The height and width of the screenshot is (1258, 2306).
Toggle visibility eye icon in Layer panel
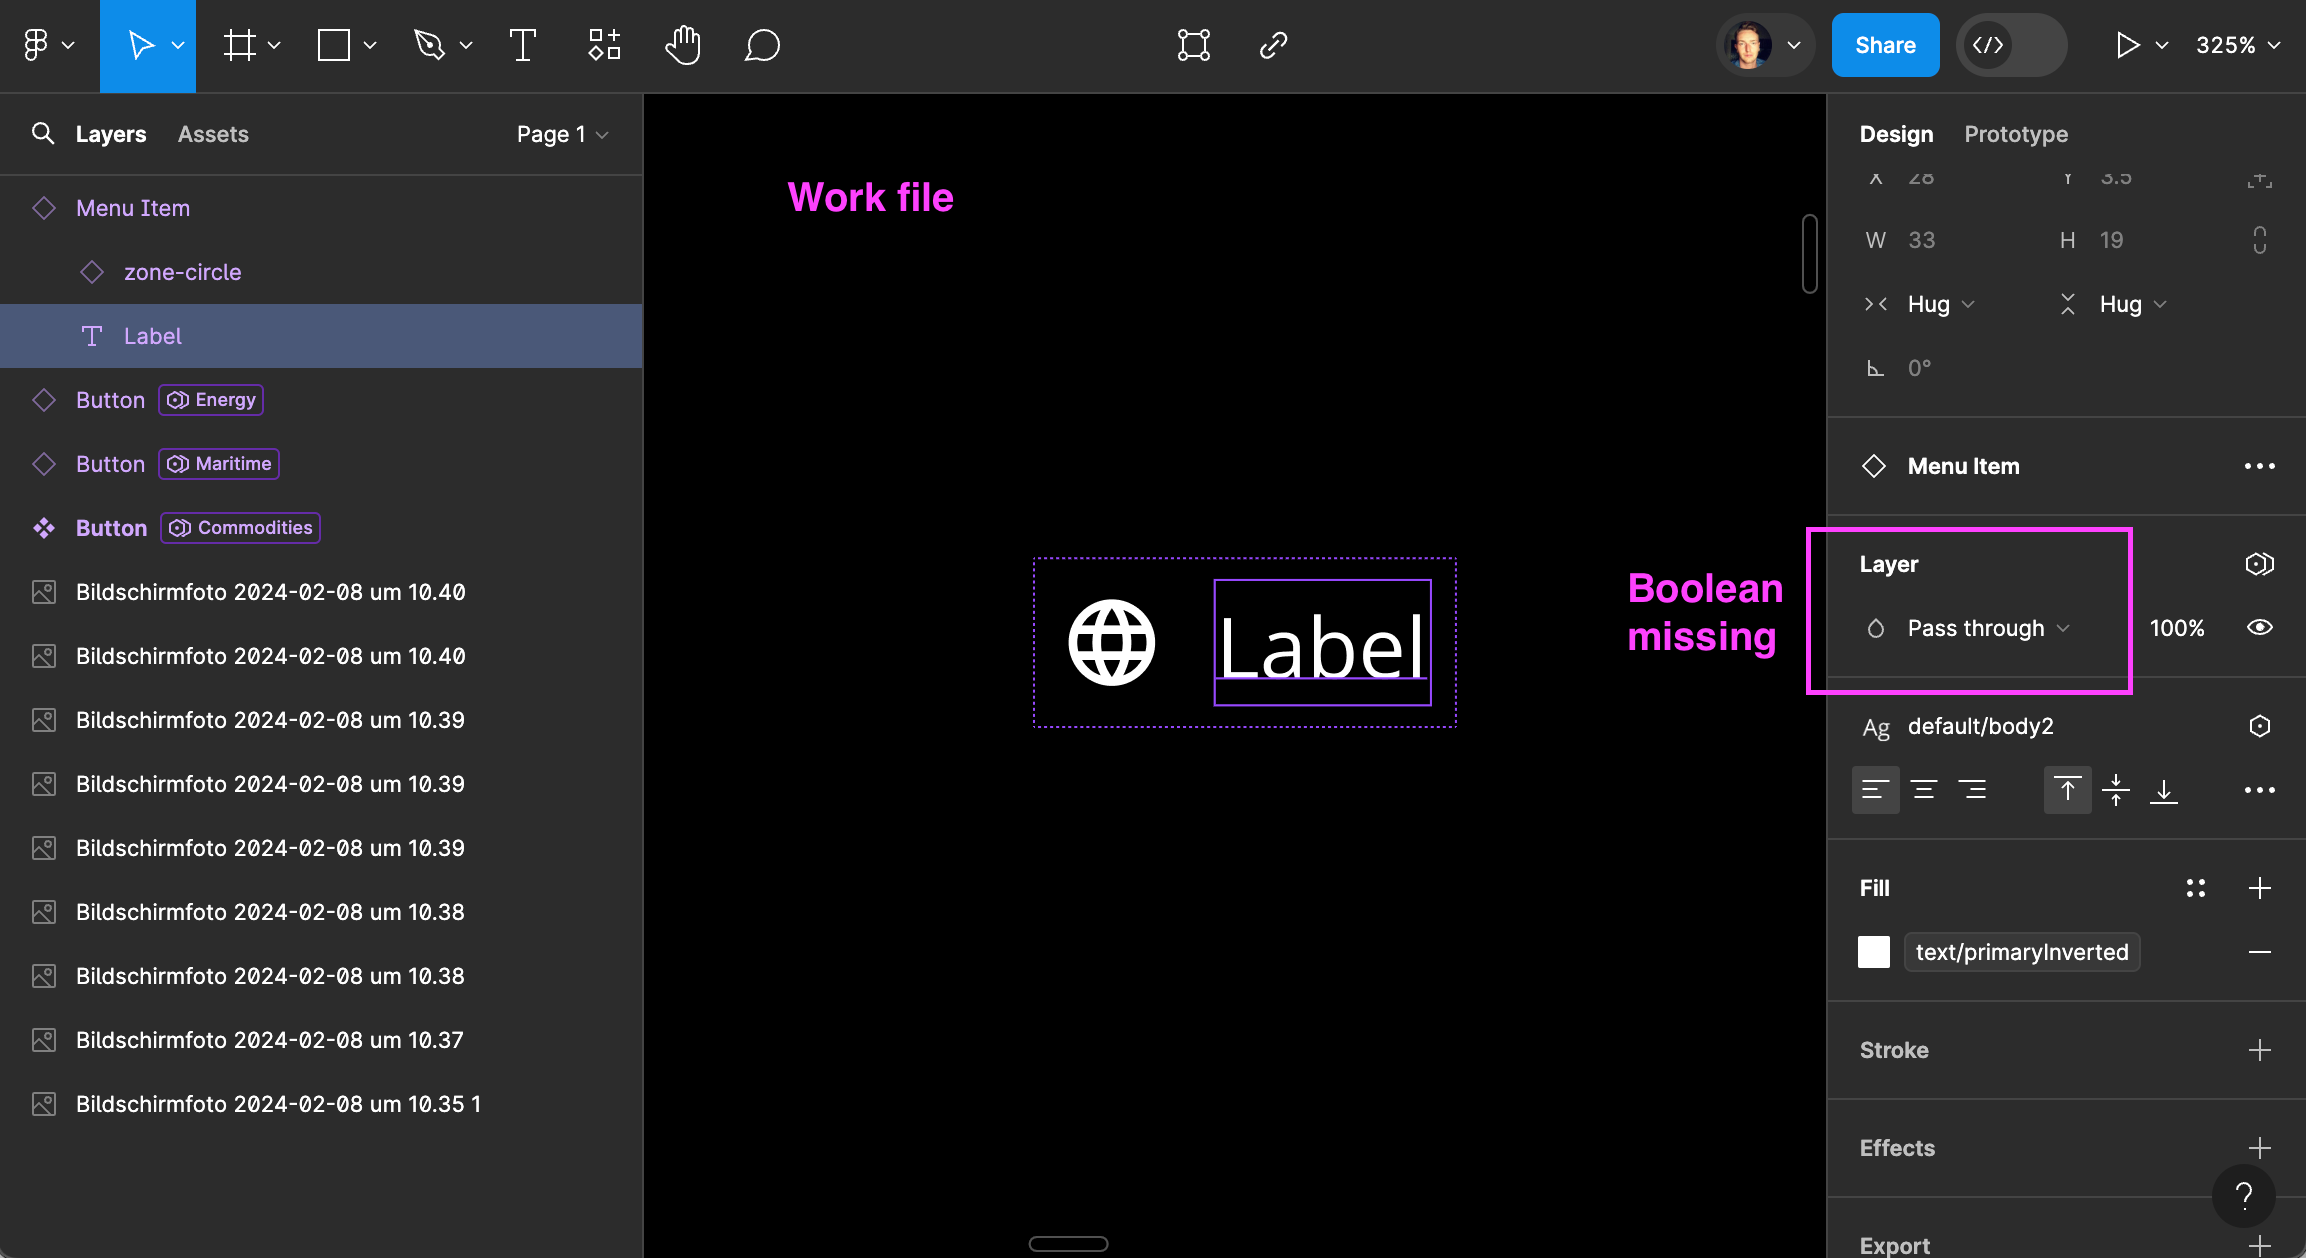pos(2261,627)
